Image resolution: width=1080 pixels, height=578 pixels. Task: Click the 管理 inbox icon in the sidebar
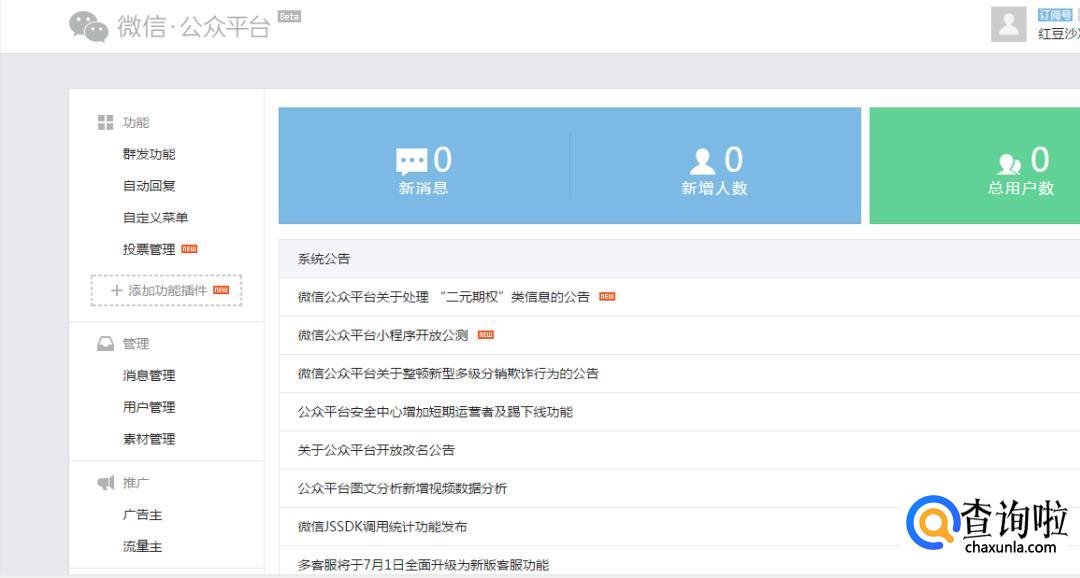(105, 343)
